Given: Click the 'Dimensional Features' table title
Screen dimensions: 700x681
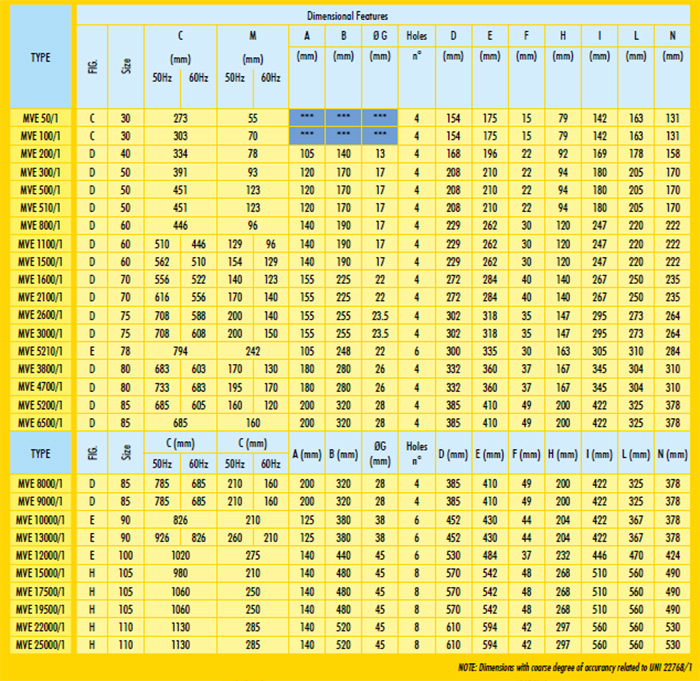Looking at the screenshot, I should [x=347, y=16].
